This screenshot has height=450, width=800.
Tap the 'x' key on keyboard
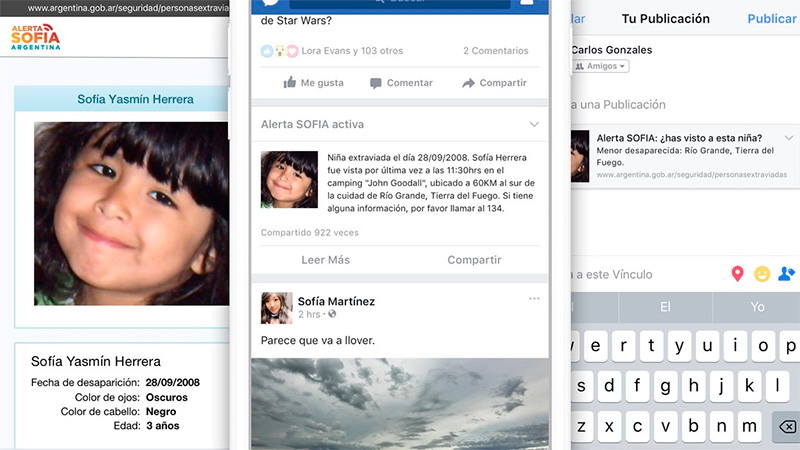click(609, 427)
